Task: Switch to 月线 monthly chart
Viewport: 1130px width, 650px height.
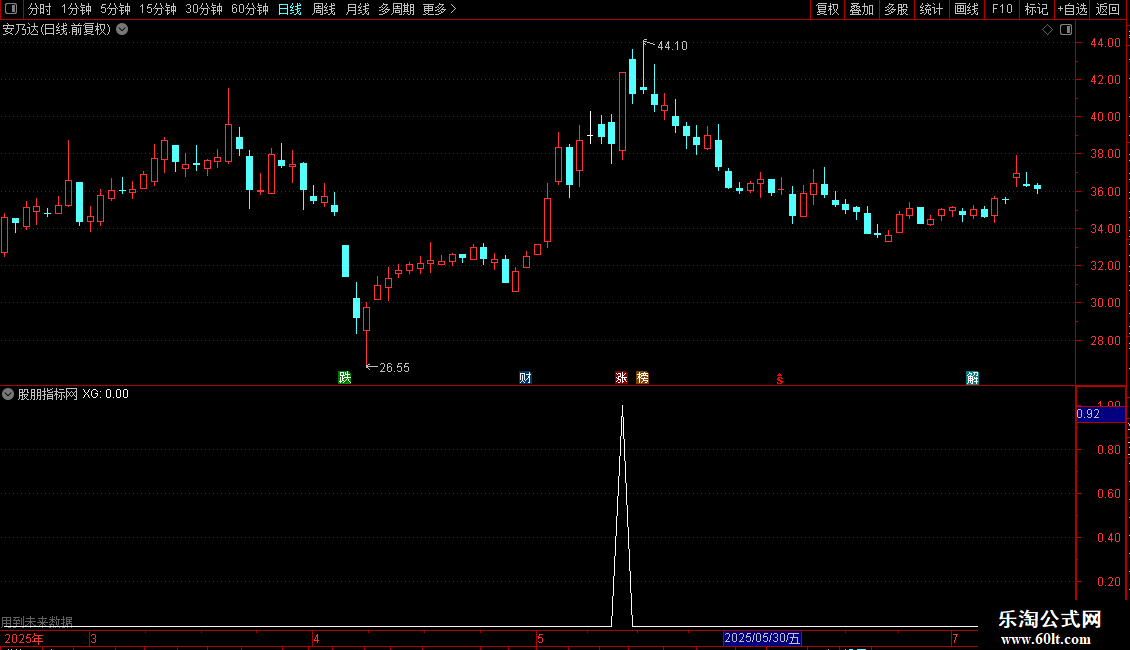Action: pos(357,9)
